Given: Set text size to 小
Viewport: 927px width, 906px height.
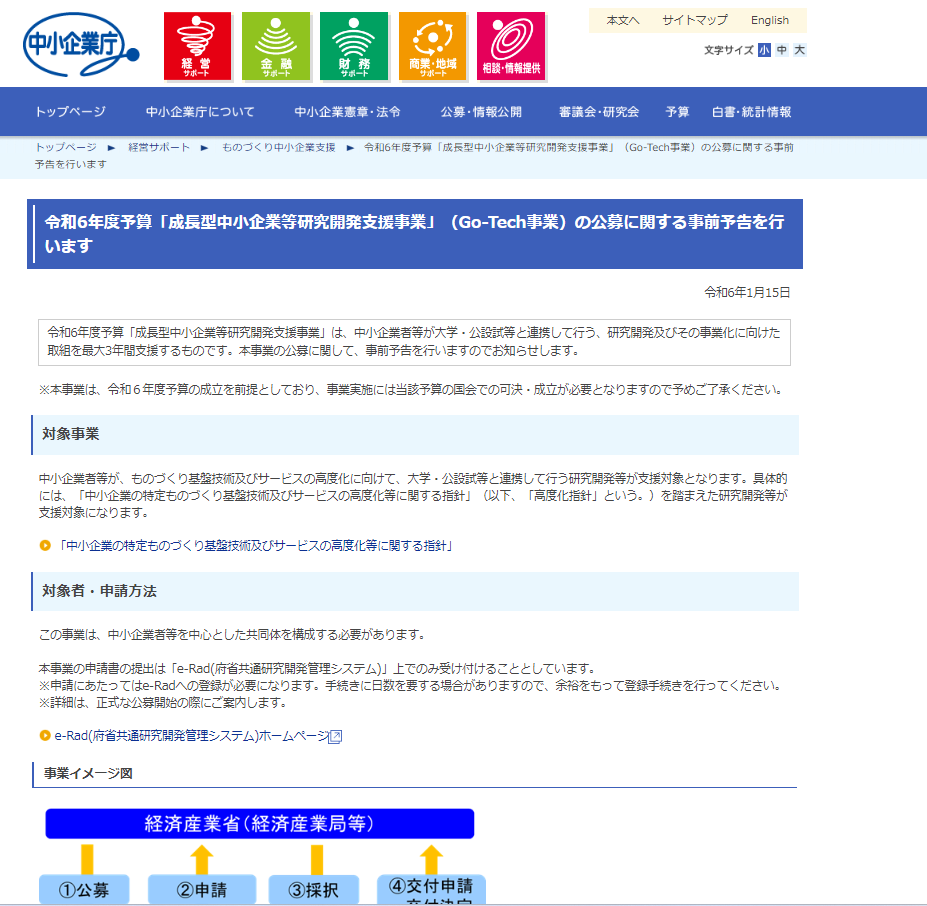Looking at the screenshot, I should 764,50.
